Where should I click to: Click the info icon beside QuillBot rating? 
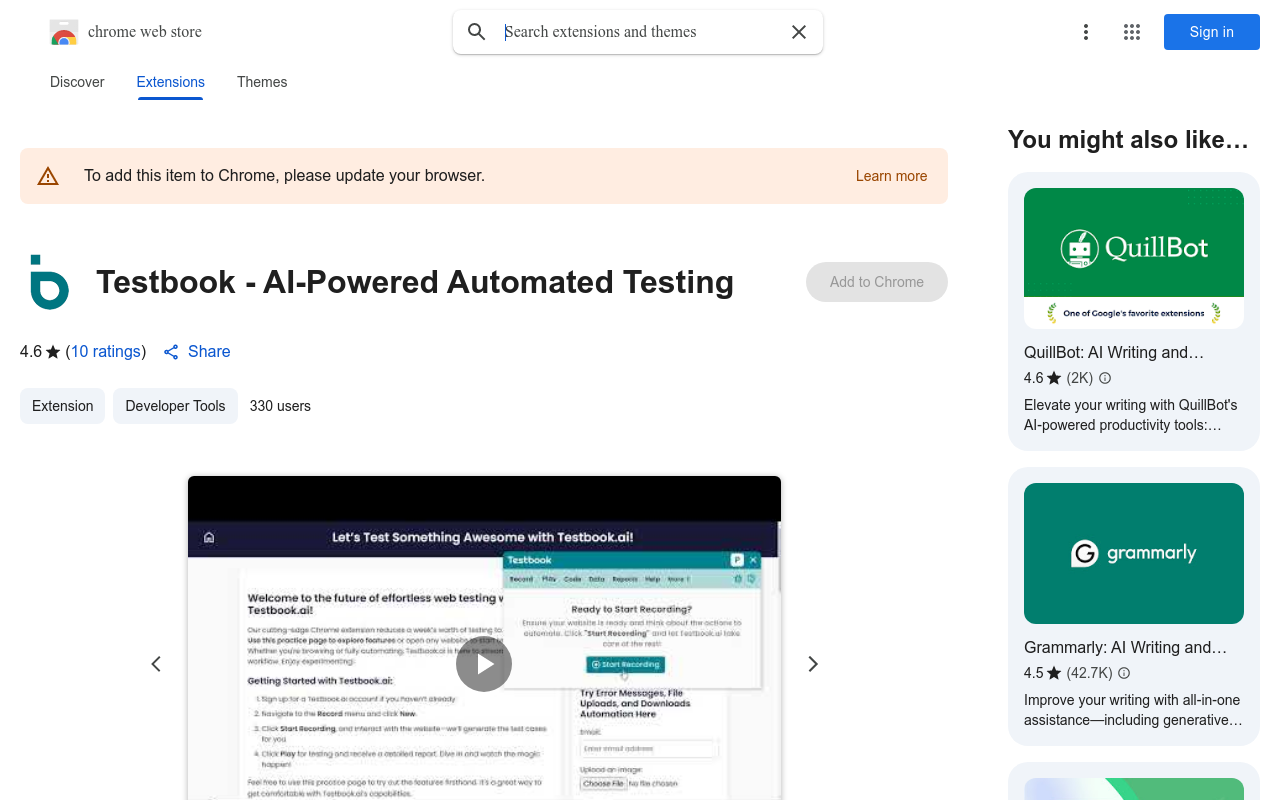click(x=1105, y=378)
